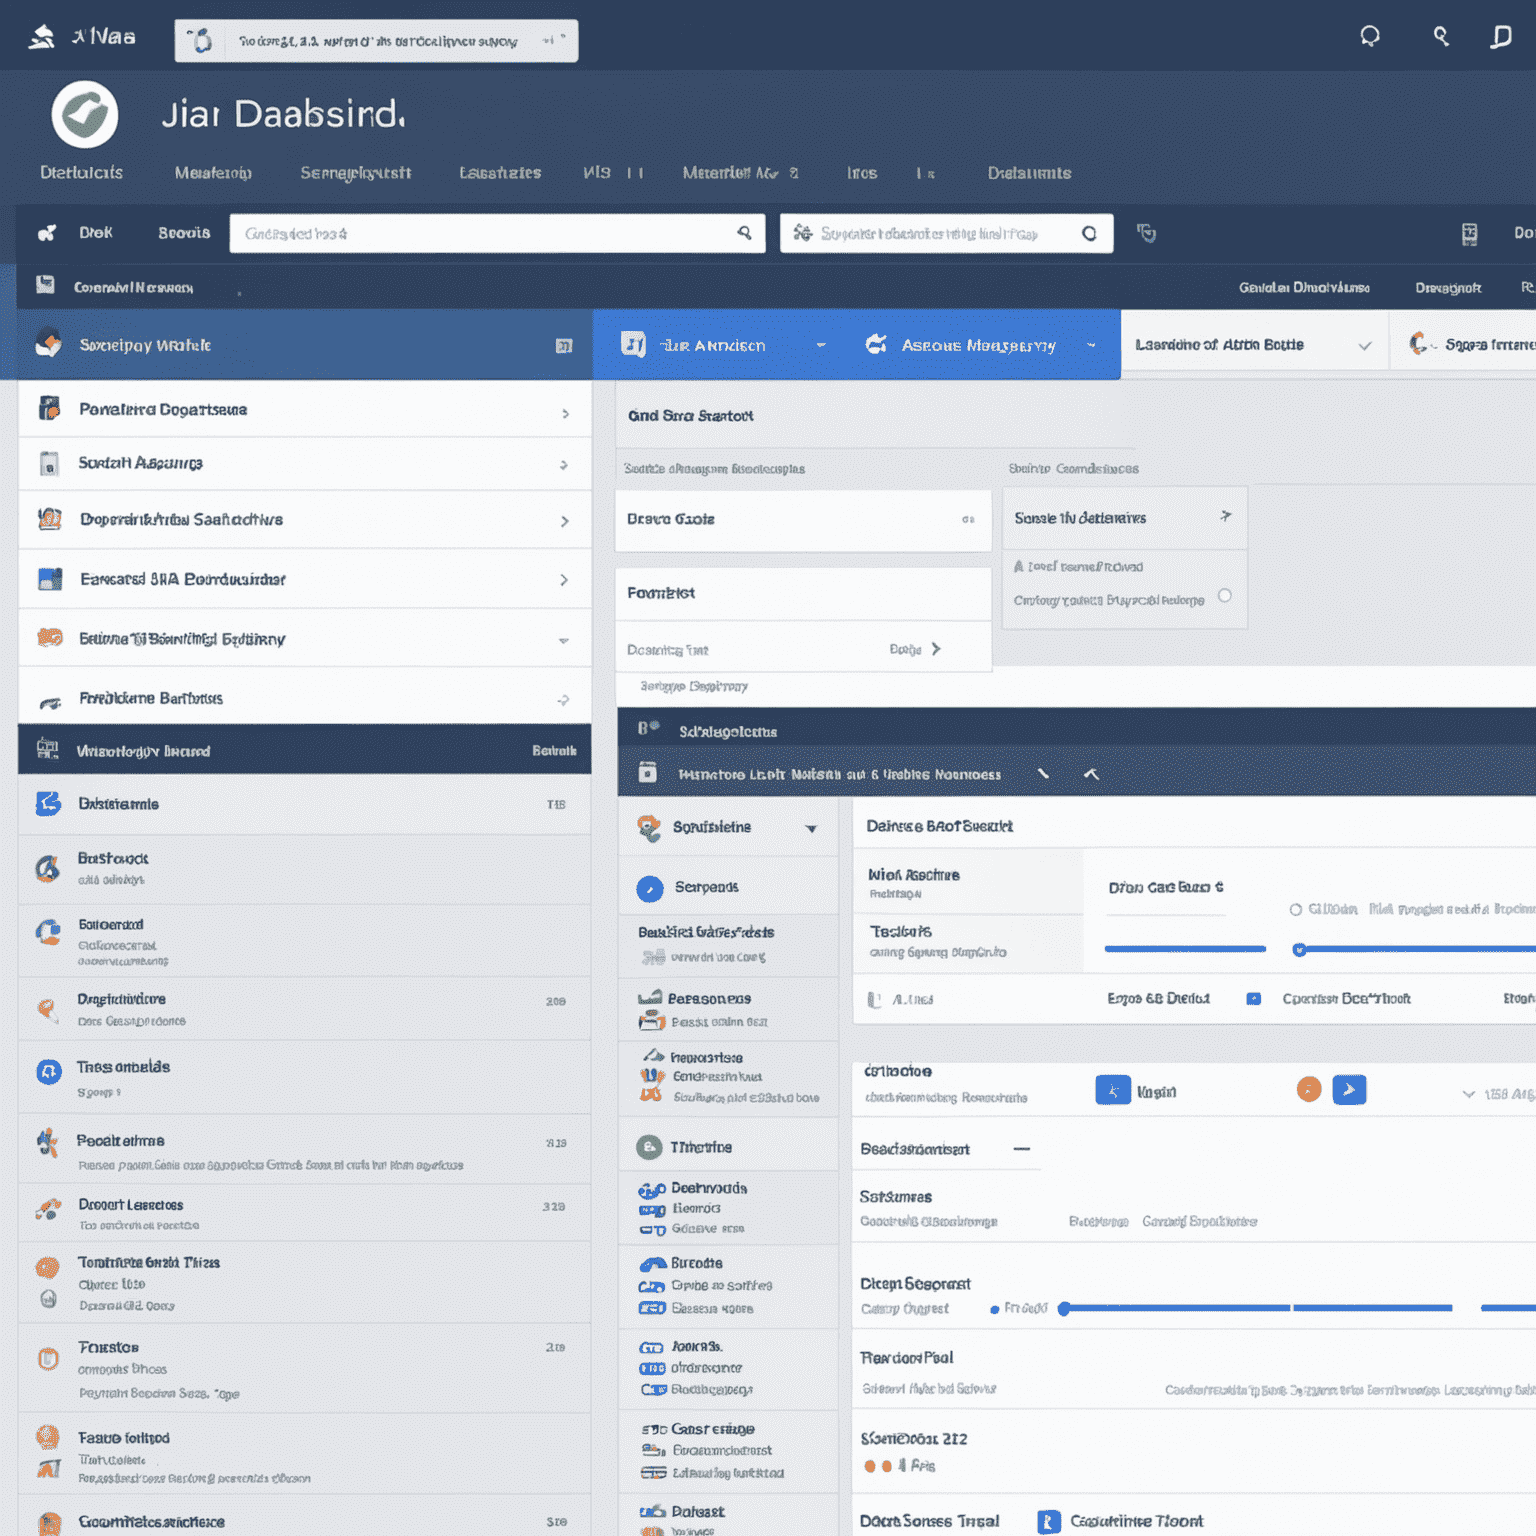Viewport: 1536px width, 1536px height.
Task: Expand 'Eareared SlIA Beordouairdar' row chevron
Action: click(564, 580)
